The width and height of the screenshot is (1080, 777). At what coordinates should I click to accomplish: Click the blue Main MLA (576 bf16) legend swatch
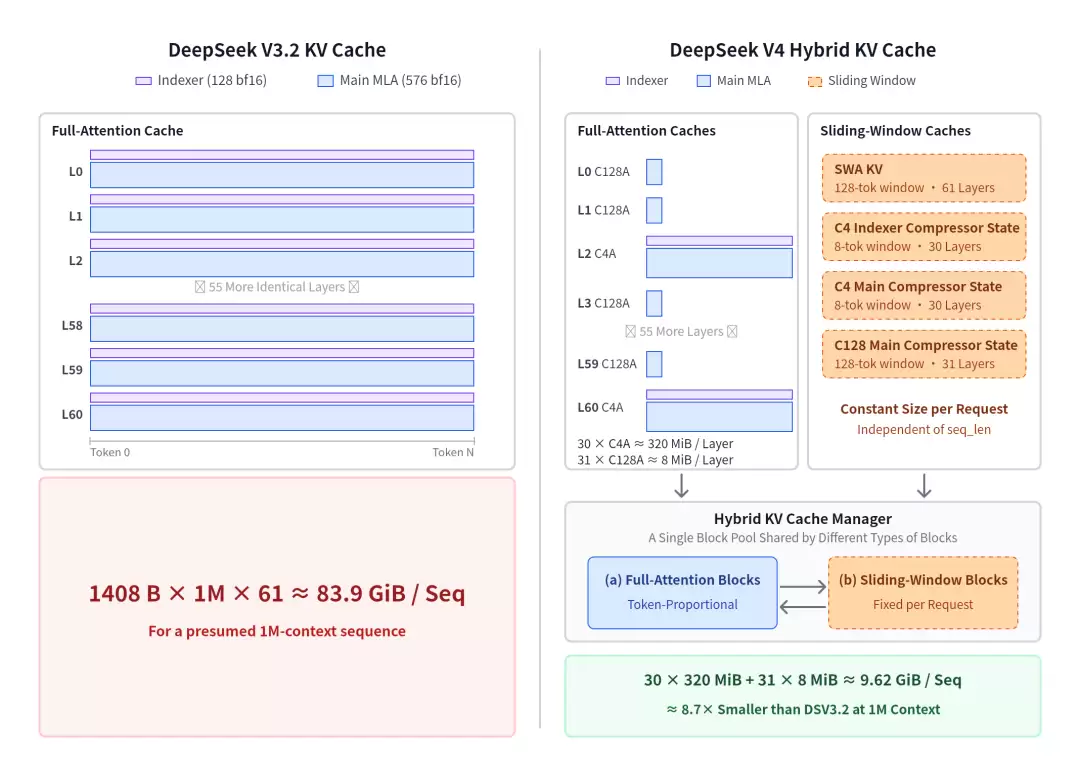(x=325, y=81)
